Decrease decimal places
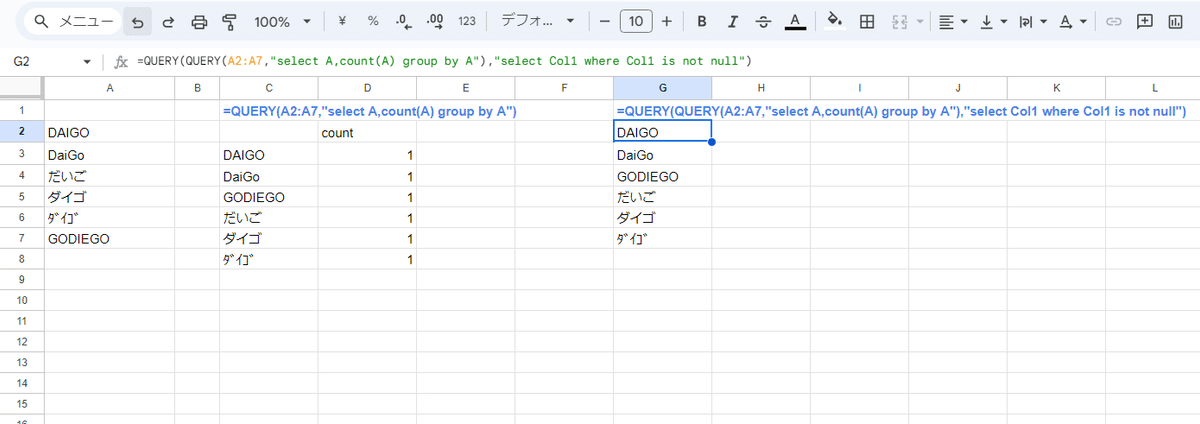The width and height of the screenshot is (1200, 424). [403, 21]
